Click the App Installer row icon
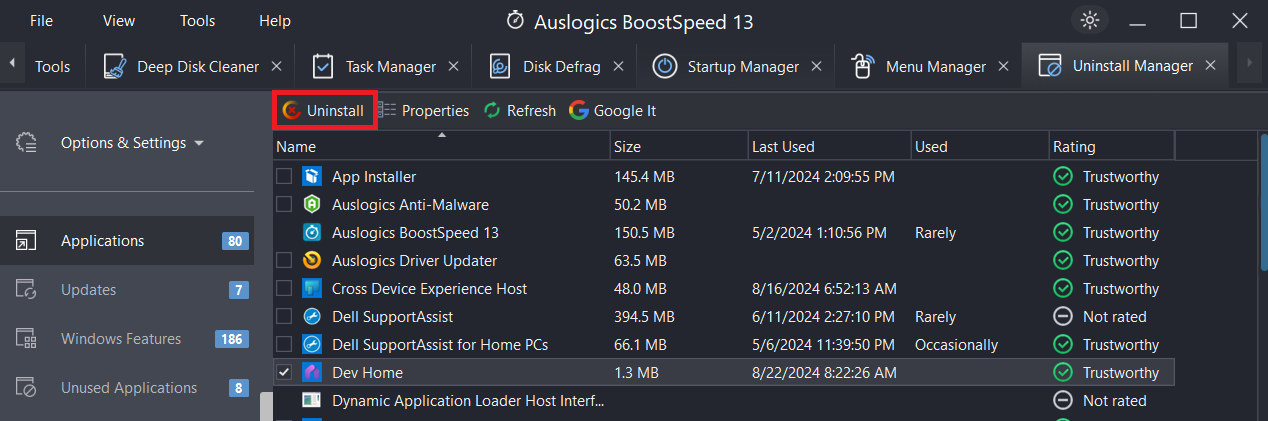 pyautogui.click(x=312, y=176)
